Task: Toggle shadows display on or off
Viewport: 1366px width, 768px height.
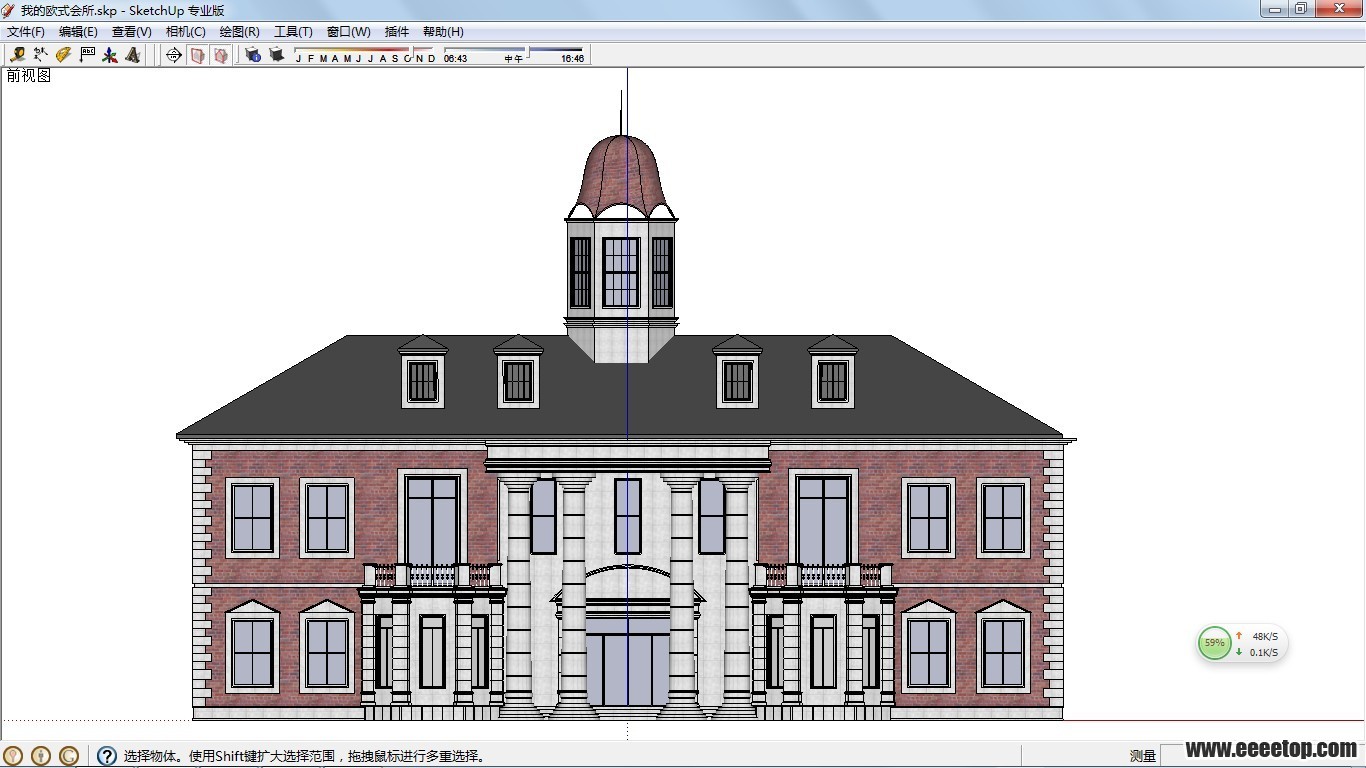Action: tap(276, 55)
